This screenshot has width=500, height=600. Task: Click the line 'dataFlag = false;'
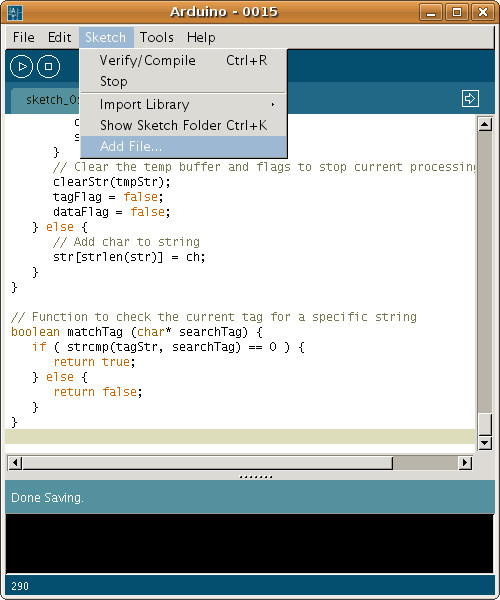tap(111, 212)
